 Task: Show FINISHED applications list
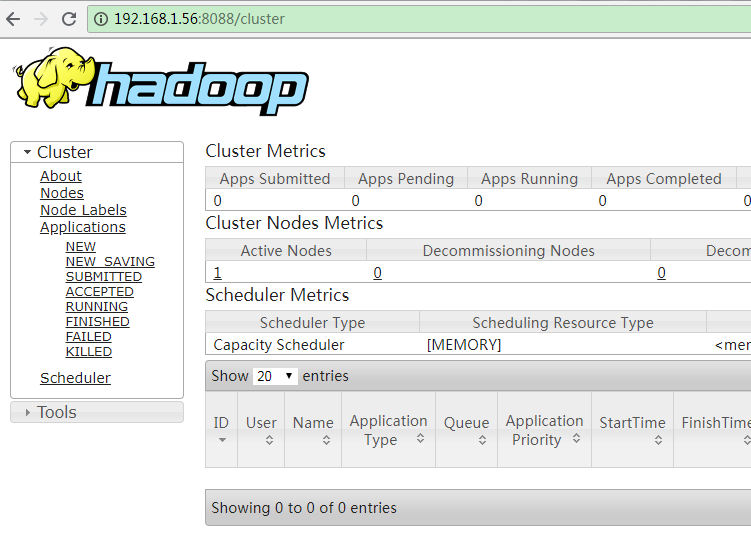coord(98,322)
